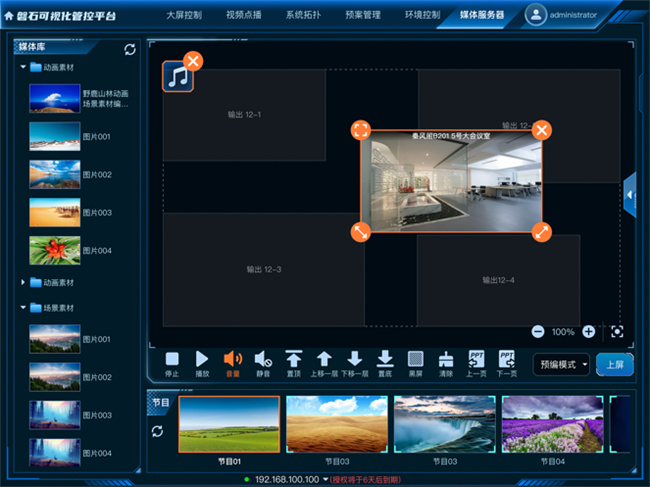Stop playback with 停止
The image size is (650, 487).
tap(172, 364)
